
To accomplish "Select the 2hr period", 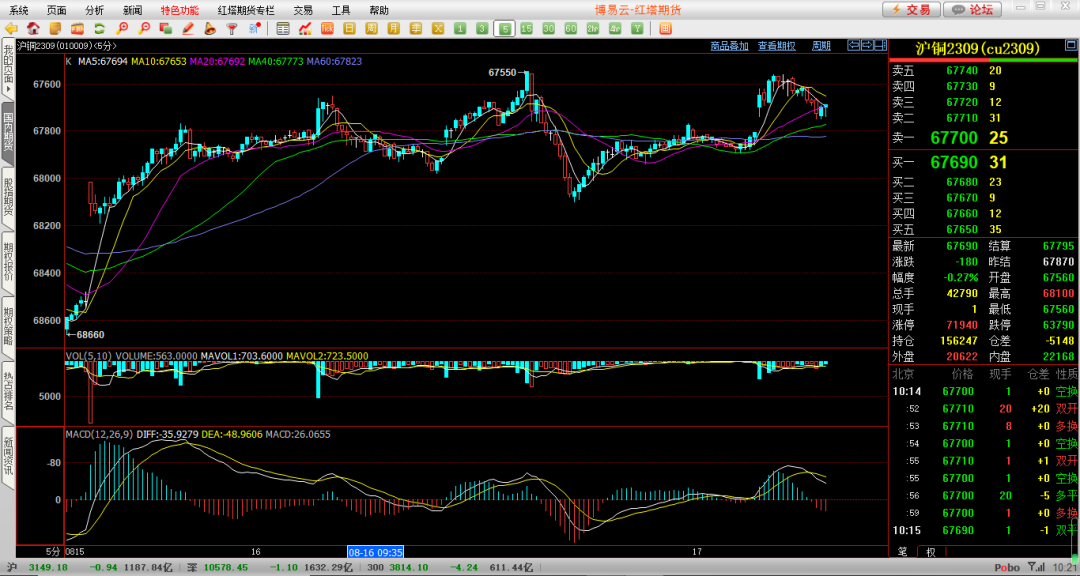I will 592,29.
